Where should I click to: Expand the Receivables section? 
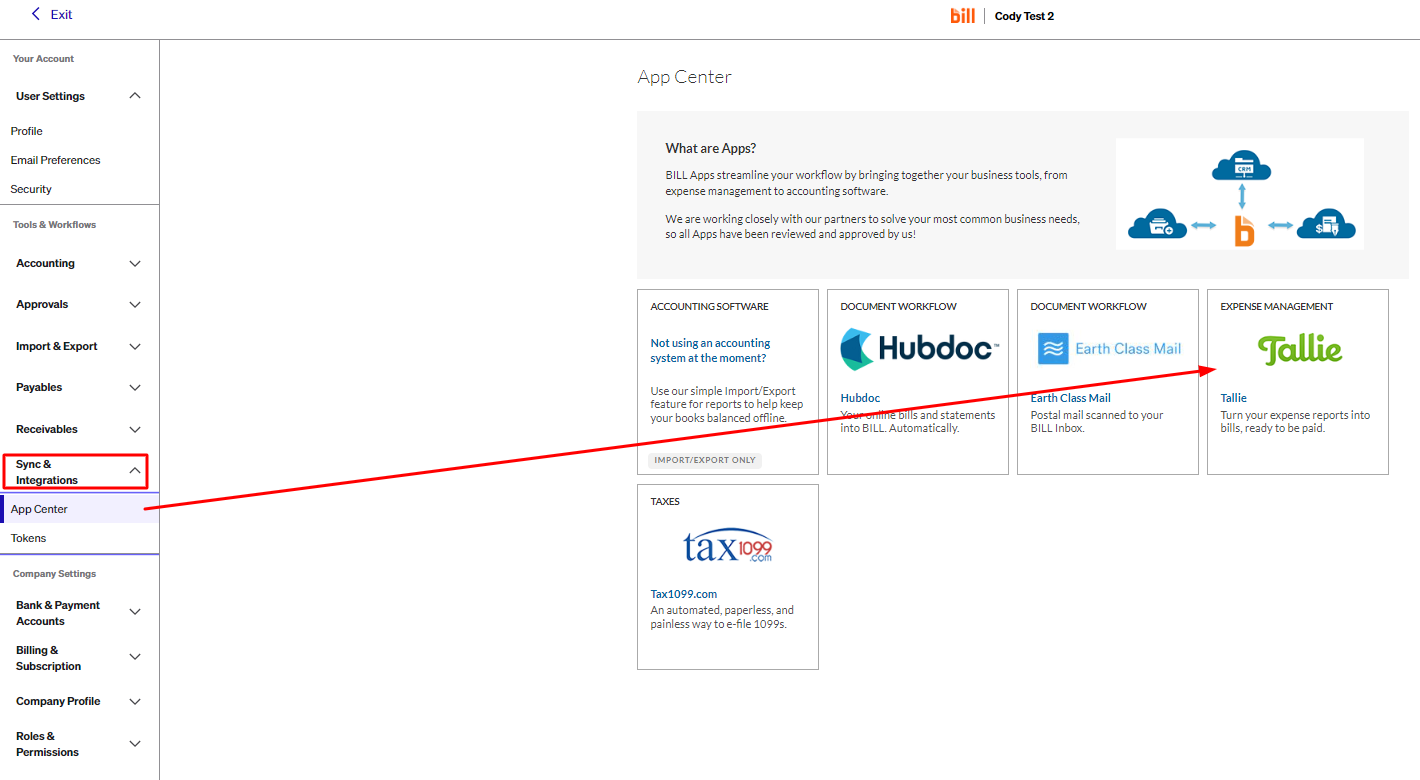coord(135,430)
